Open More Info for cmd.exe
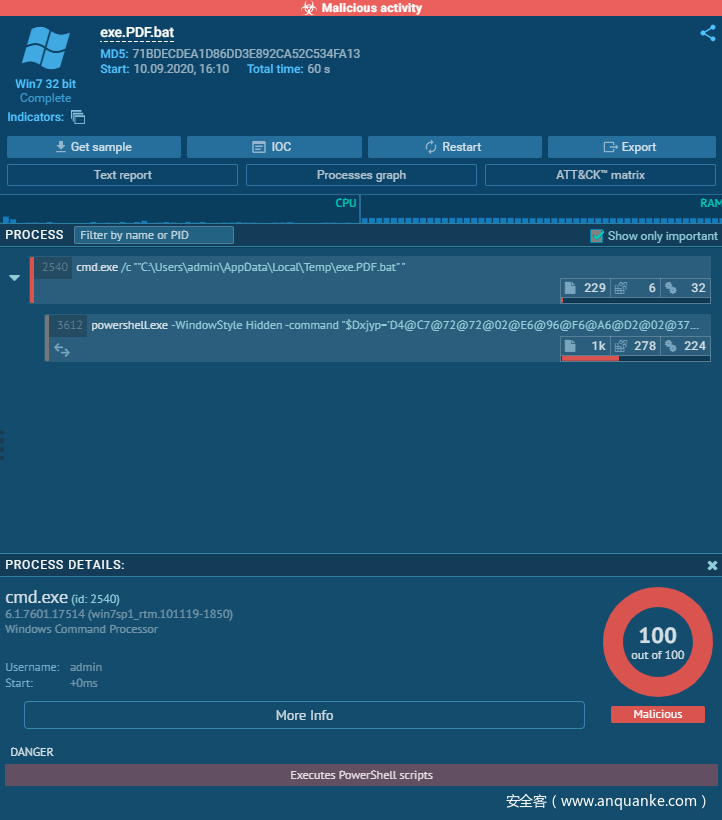722x820 pixels. (x=304, y=715)
